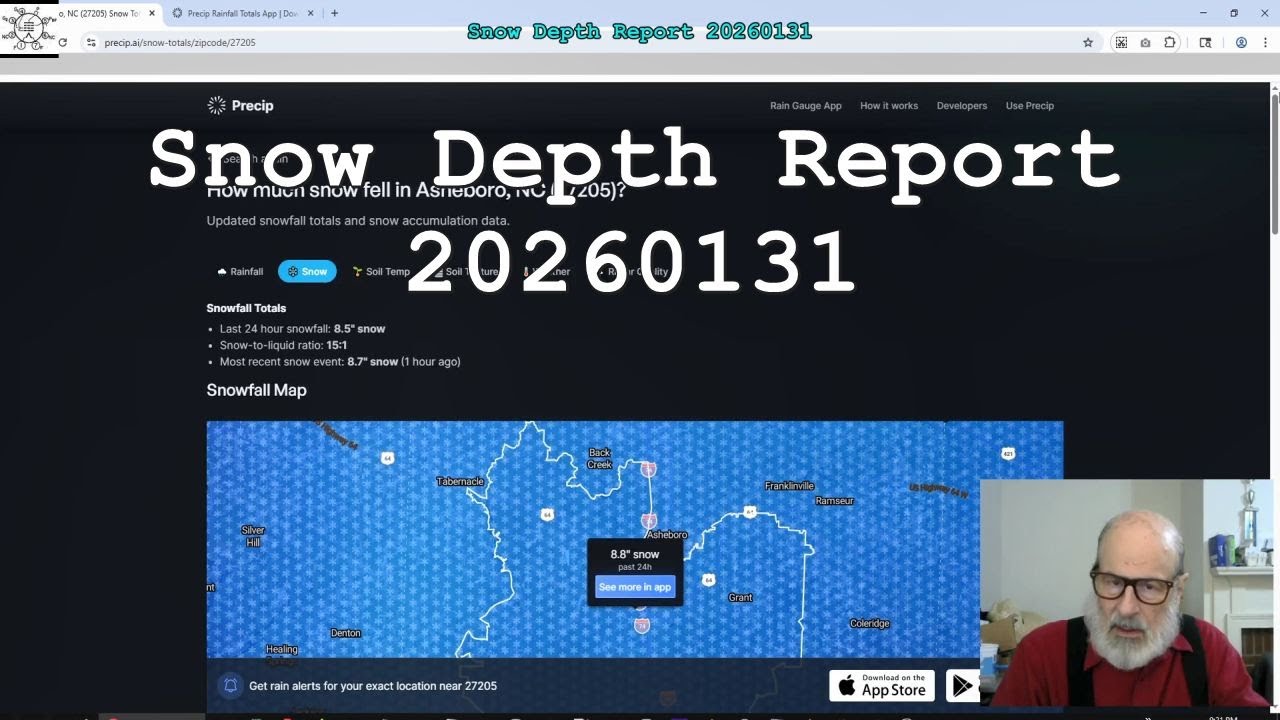Click the Coleridge map label
The height and width of the screenshot is (720, 1280).
(x=869, y=623)
